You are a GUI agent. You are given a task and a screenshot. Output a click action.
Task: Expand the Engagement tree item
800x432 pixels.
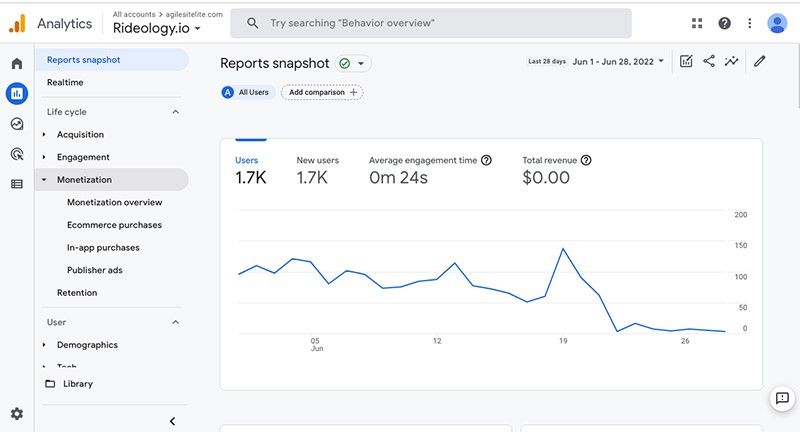coord(44,157)
